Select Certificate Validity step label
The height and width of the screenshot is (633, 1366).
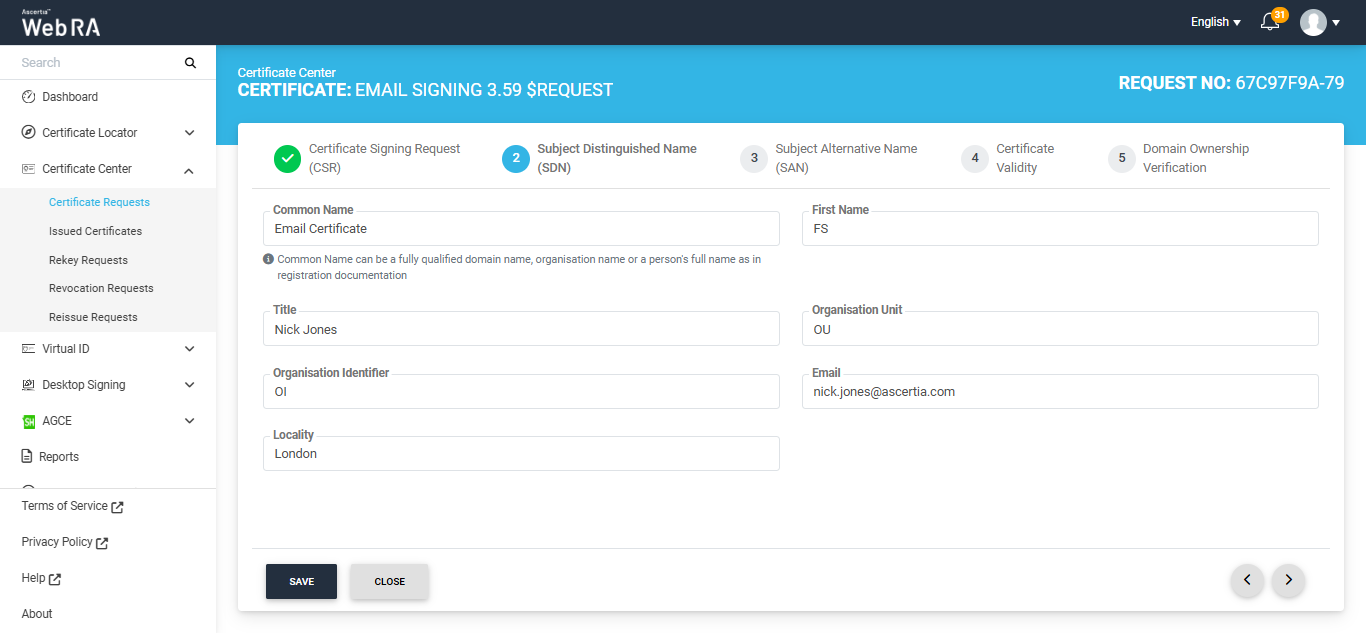coord(1025,158)
